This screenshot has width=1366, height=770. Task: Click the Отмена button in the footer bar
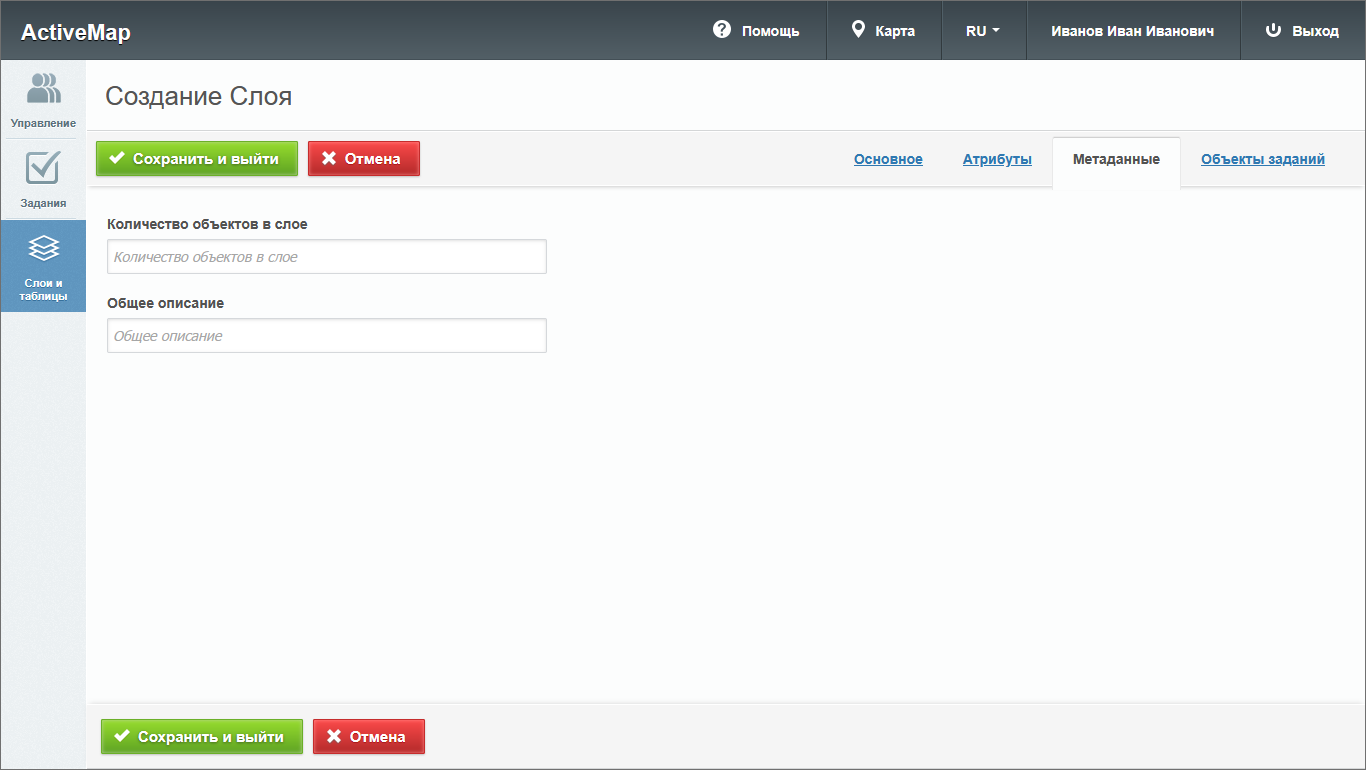pyautogui.click(x=368, y=736)
